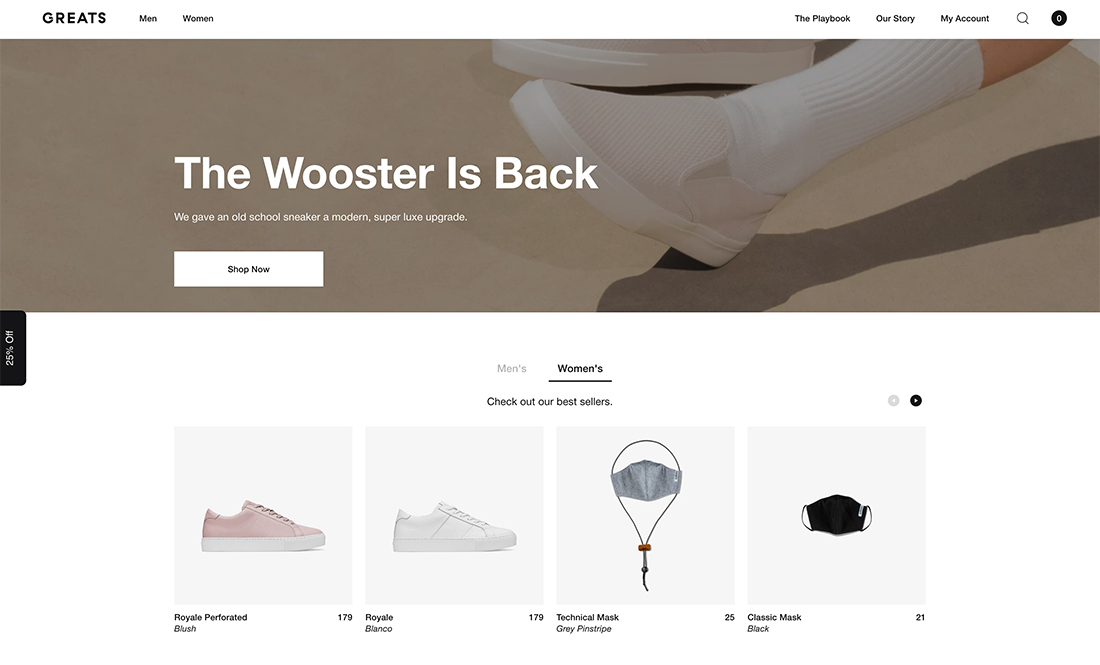This screenshot has height=665, width=1100.
Task: Go to My Account
Action: pyautogui.click(x=965, y=18)
